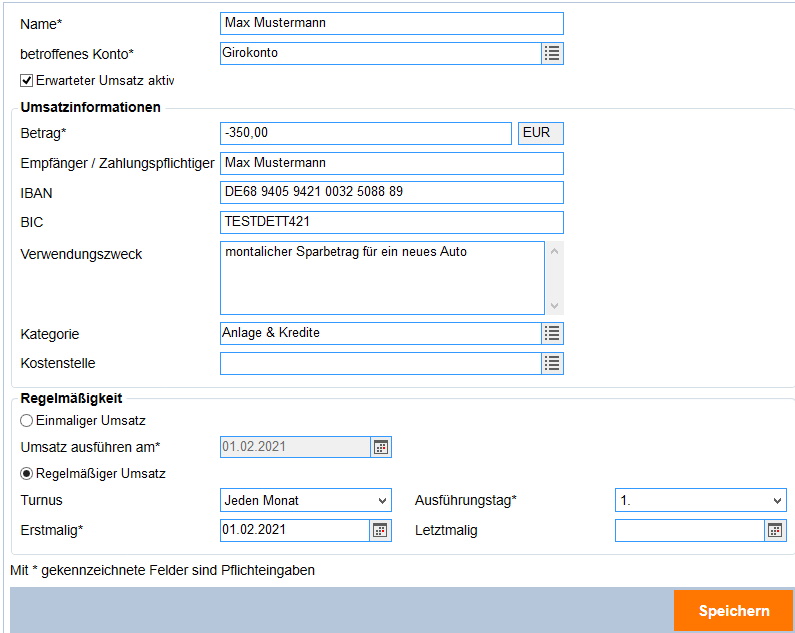
Task: Select the Einmaliger Umsatz radio button
Action: tap(27, 421)
